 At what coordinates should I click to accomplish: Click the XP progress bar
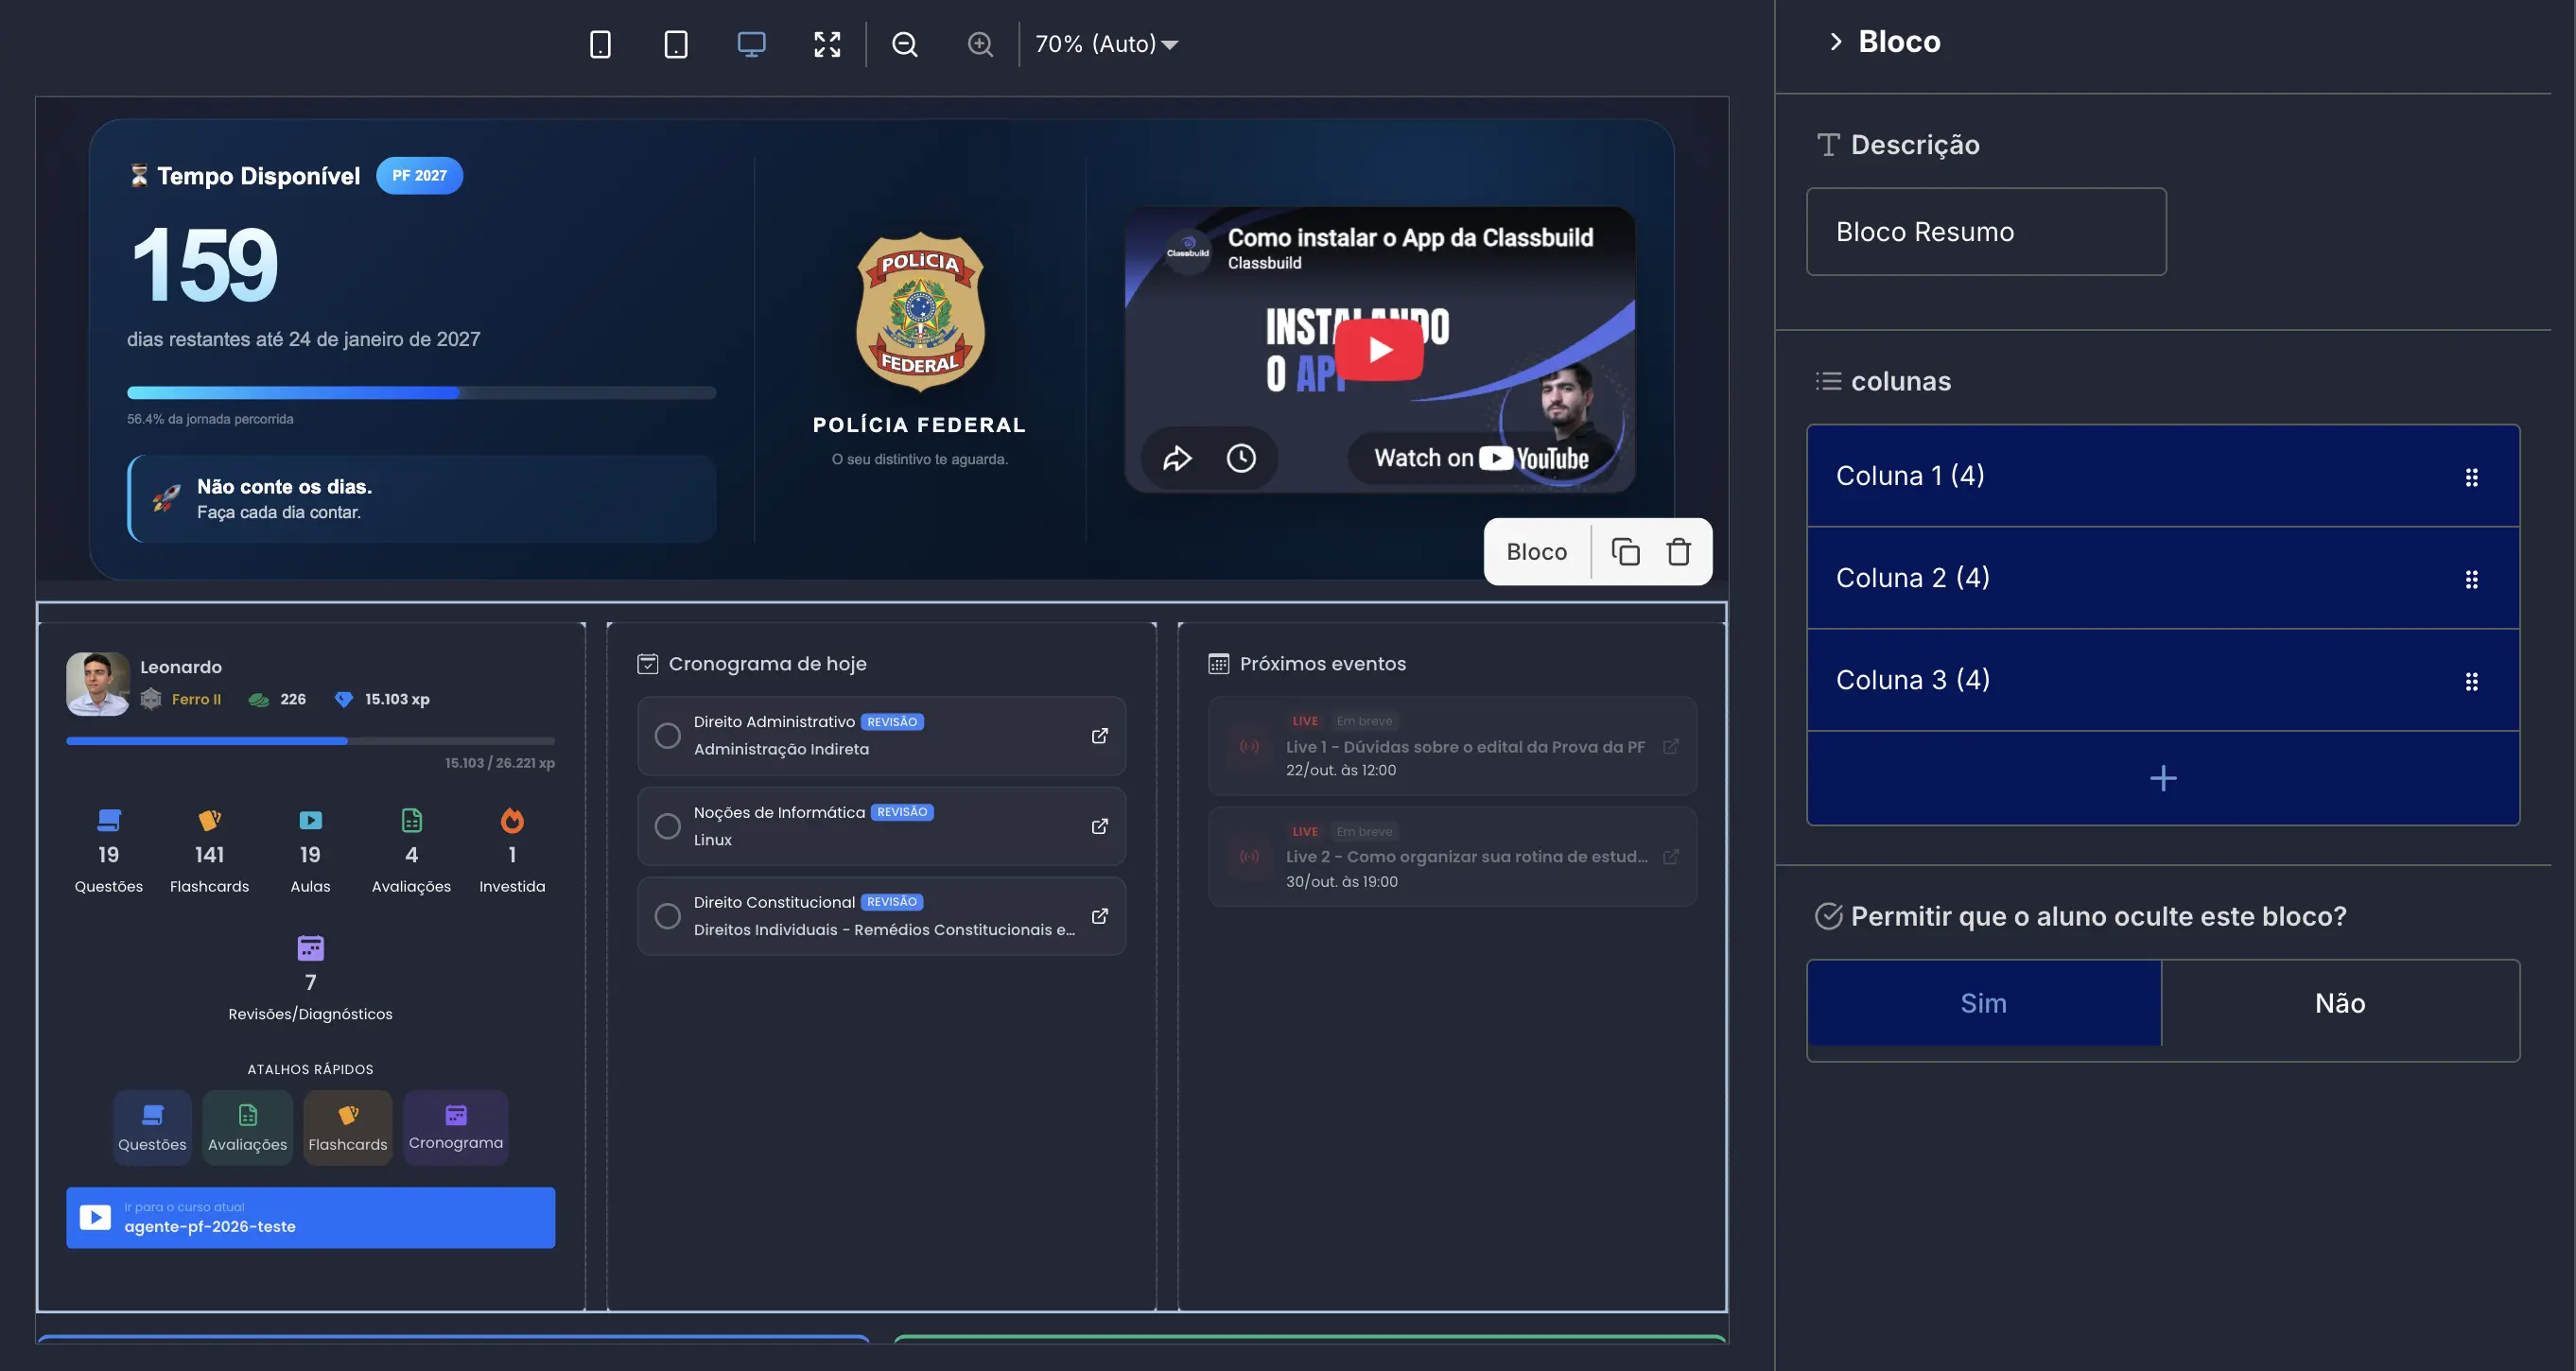pyautogui.click(x=310, y=741)
